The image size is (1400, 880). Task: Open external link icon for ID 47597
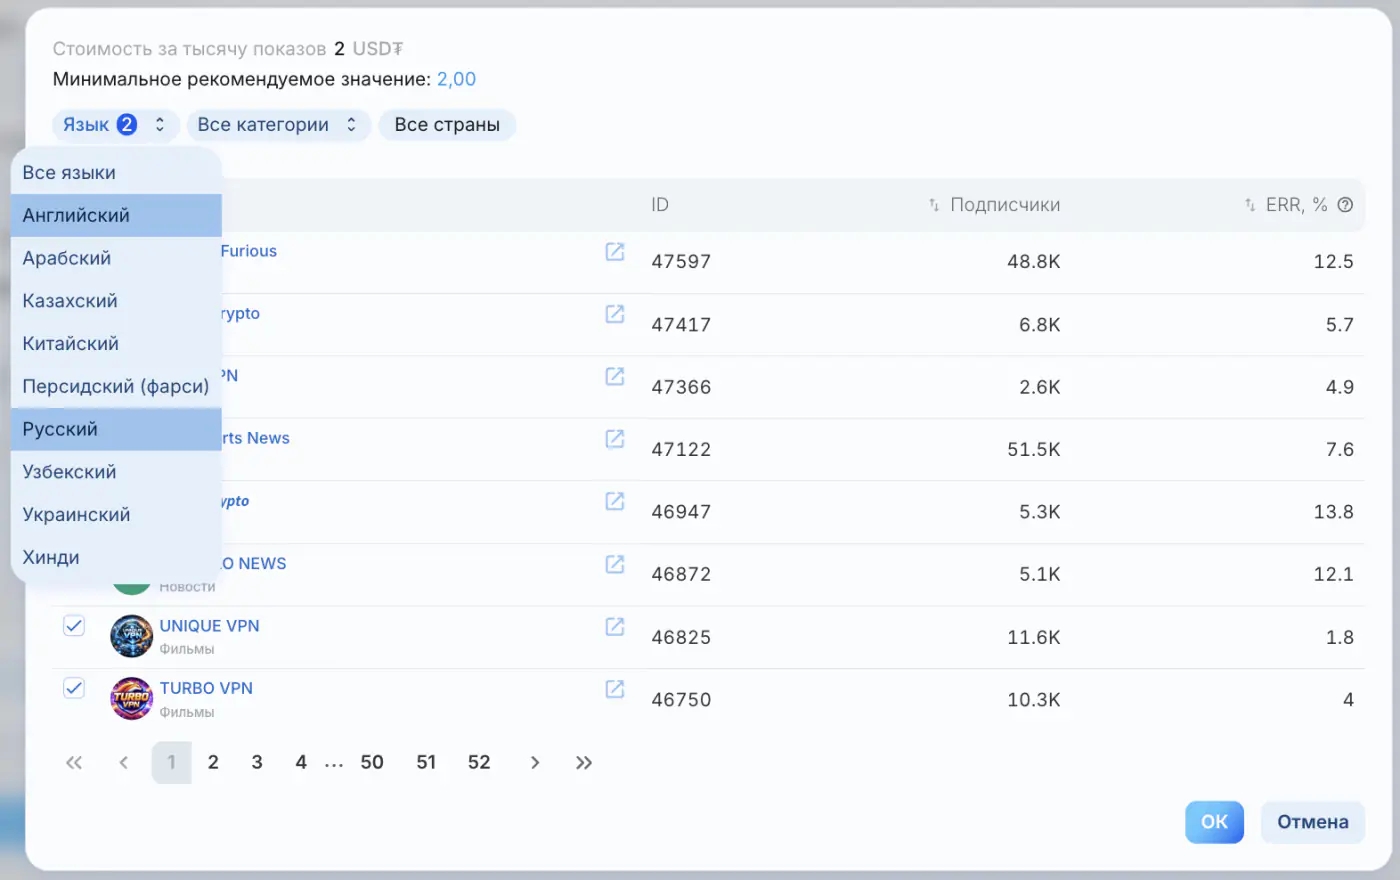(x=615, y=252)
